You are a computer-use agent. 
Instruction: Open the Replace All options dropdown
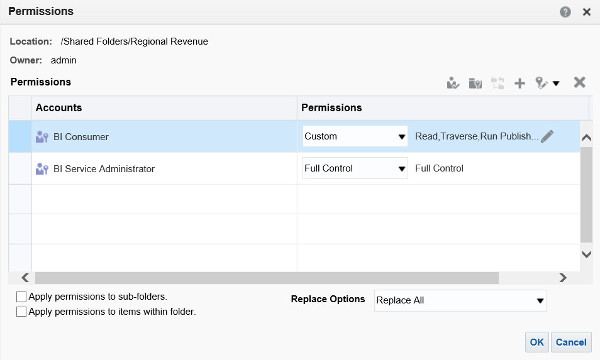click(460, 300)
